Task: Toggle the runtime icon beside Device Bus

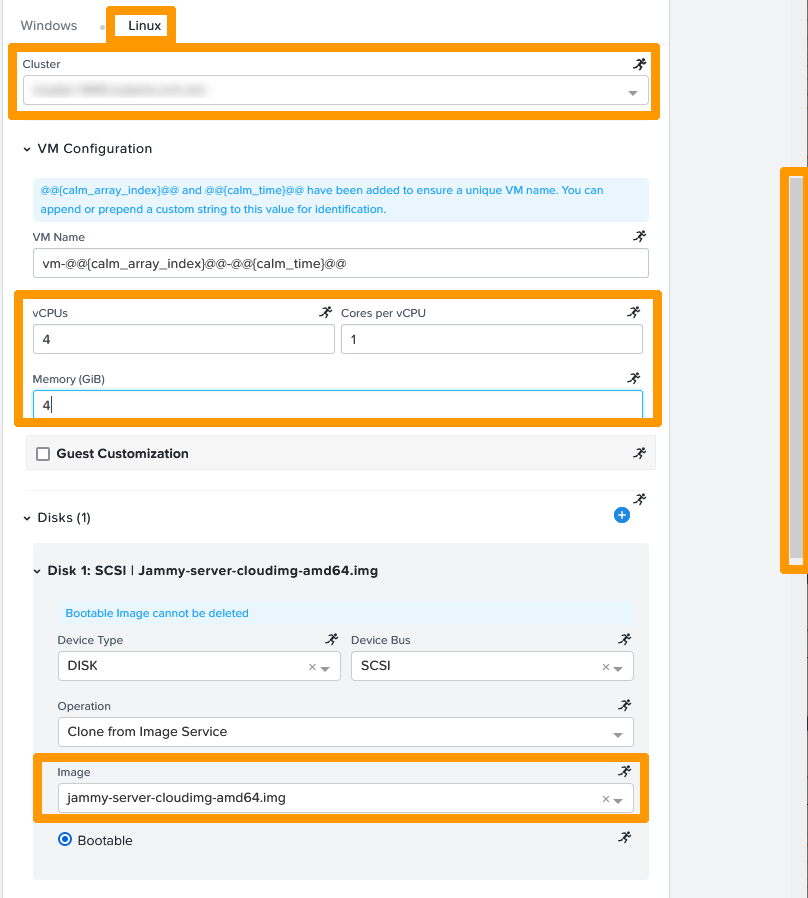Action: pyautogui.click(x=625, y=640)
